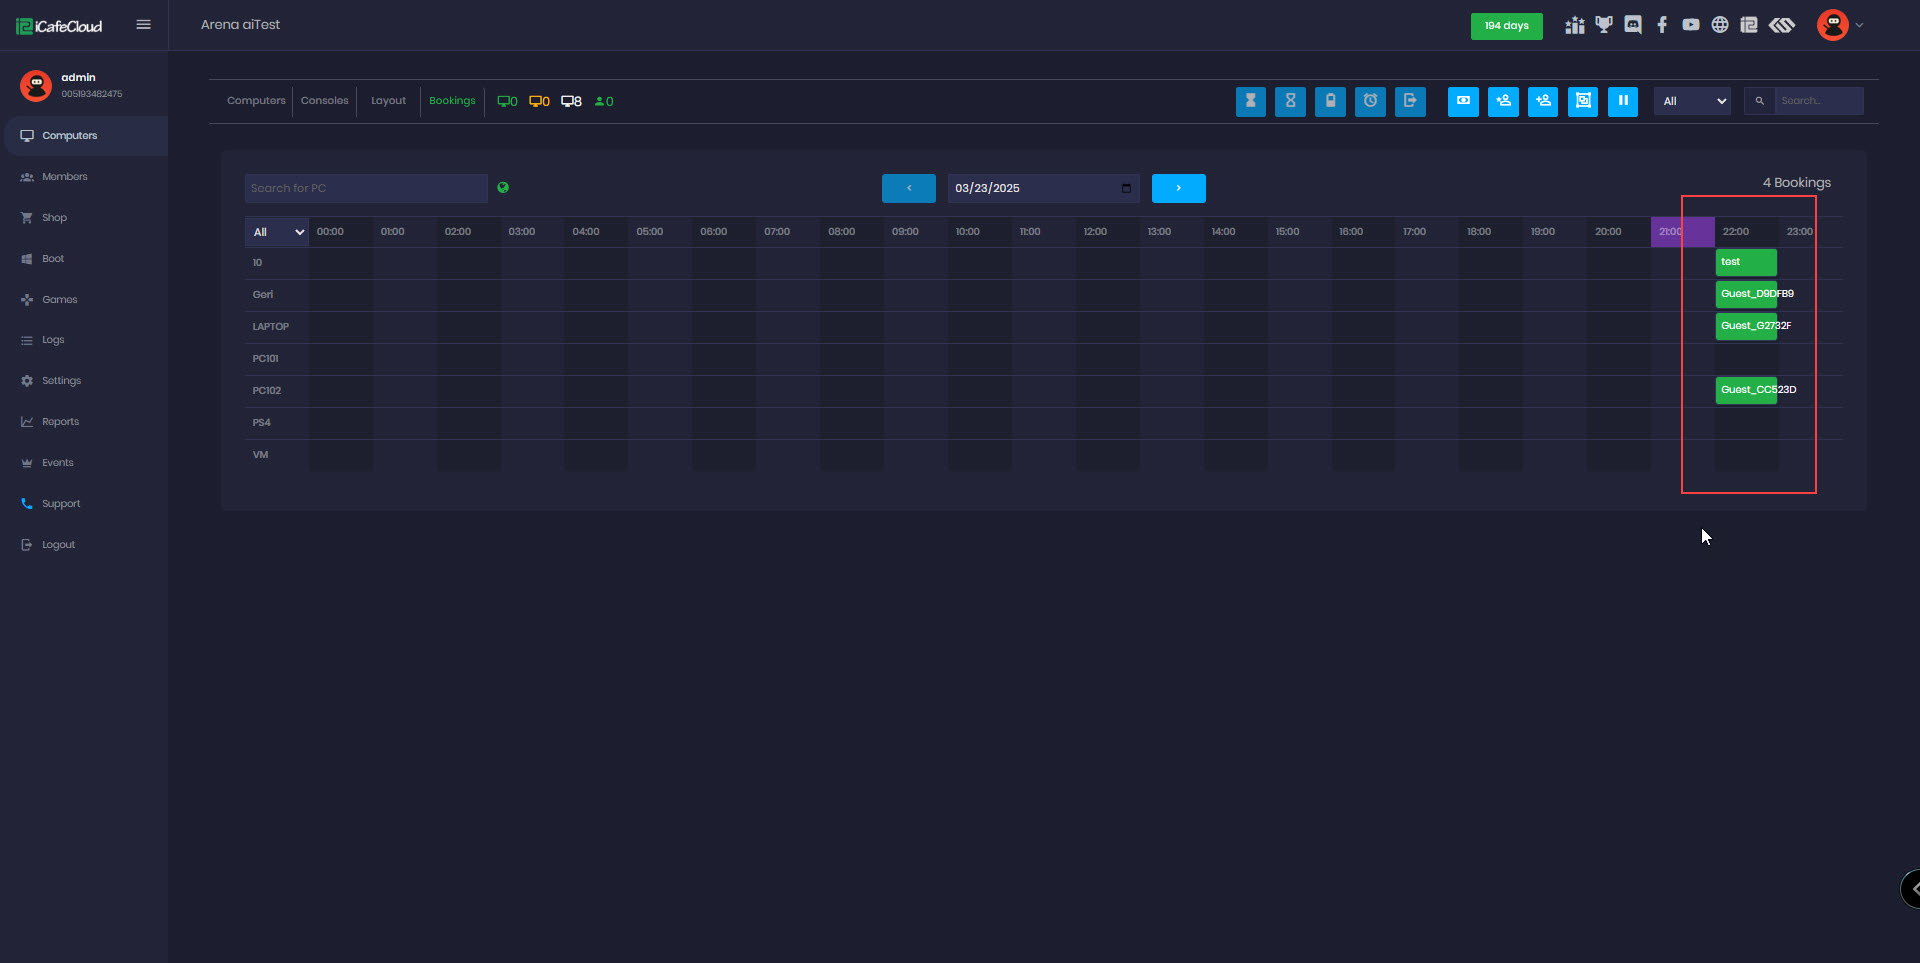The height and width of the screenshot is (963, 1920).
Task: Click the Search for PC field
Action: [x=366, y=188]
